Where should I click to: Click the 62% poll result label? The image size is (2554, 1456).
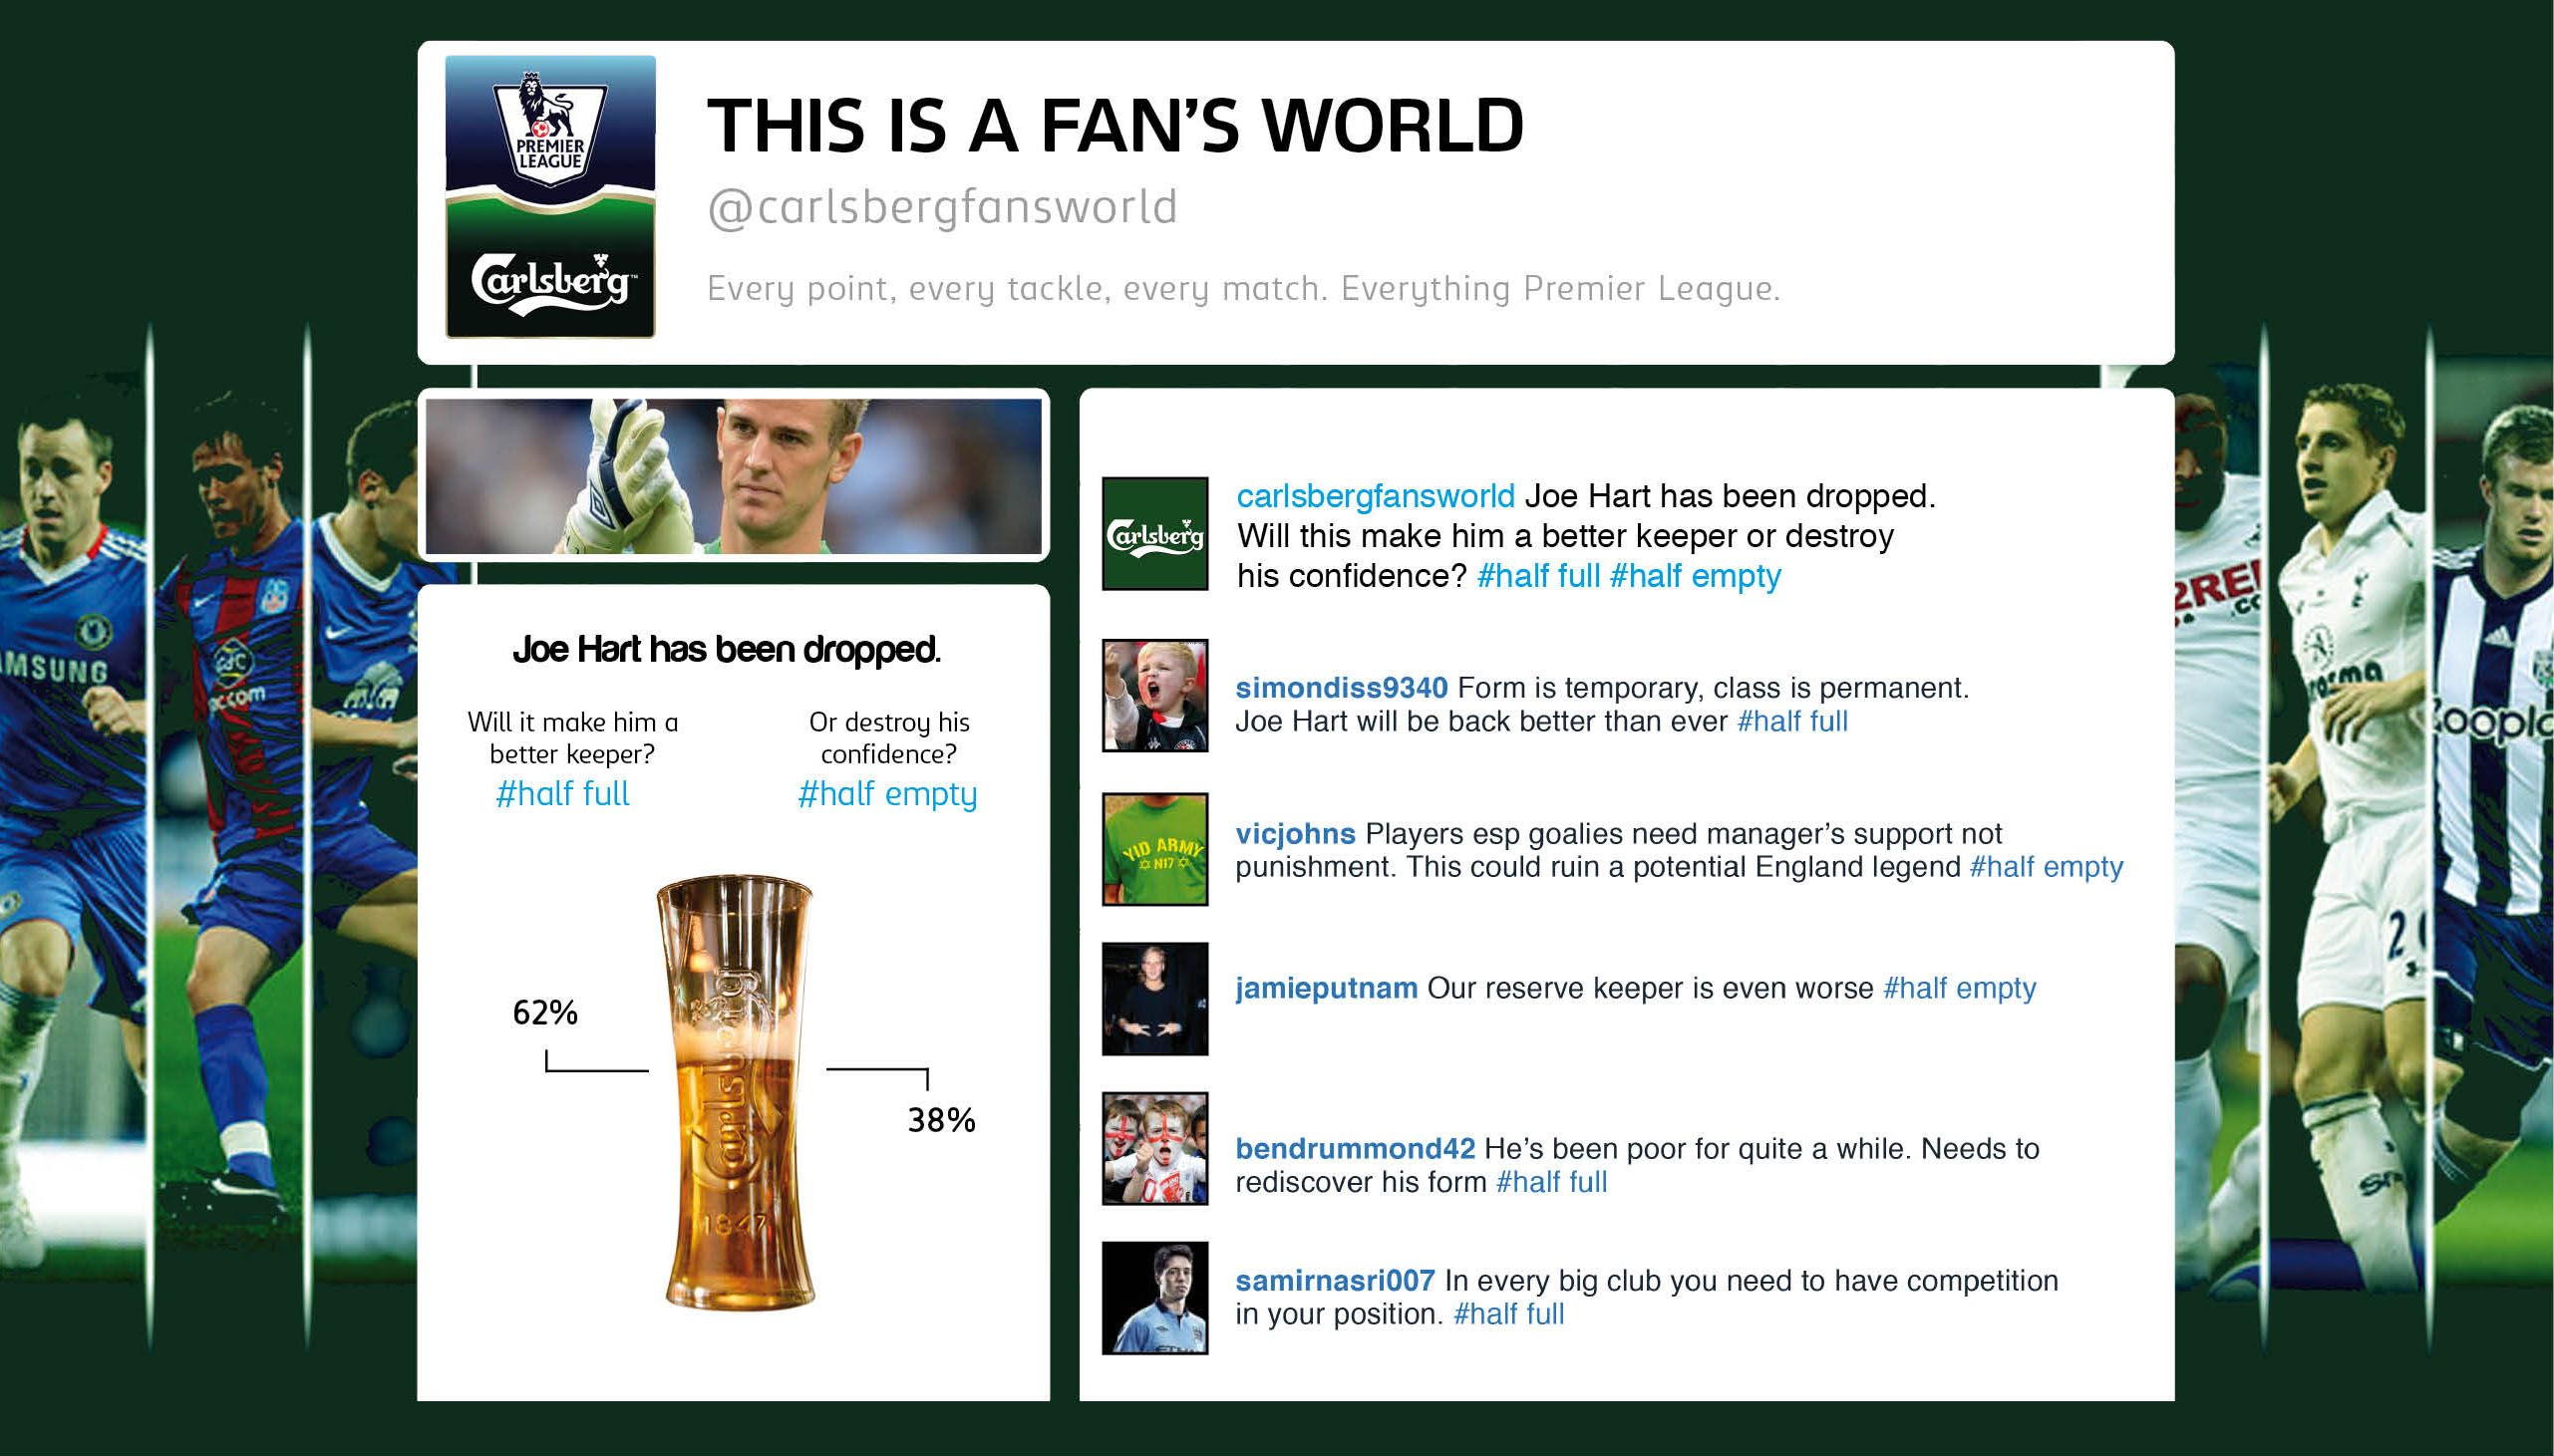coord(545,1013)
